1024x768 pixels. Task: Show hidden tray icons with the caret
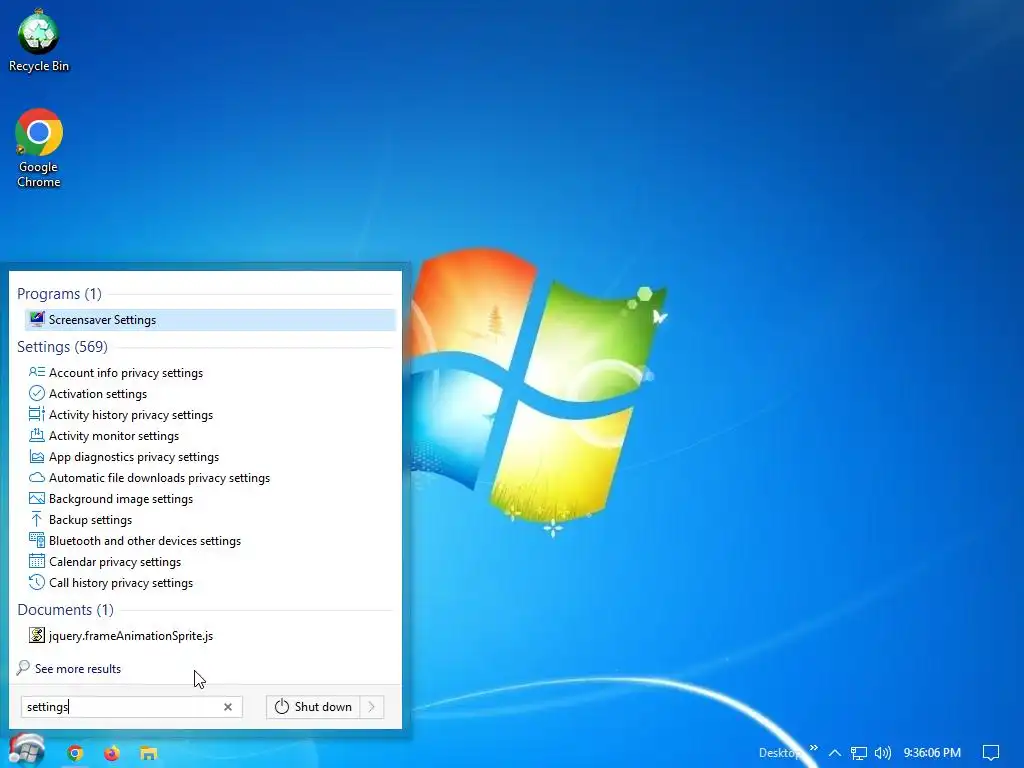(x=835, y=753)
